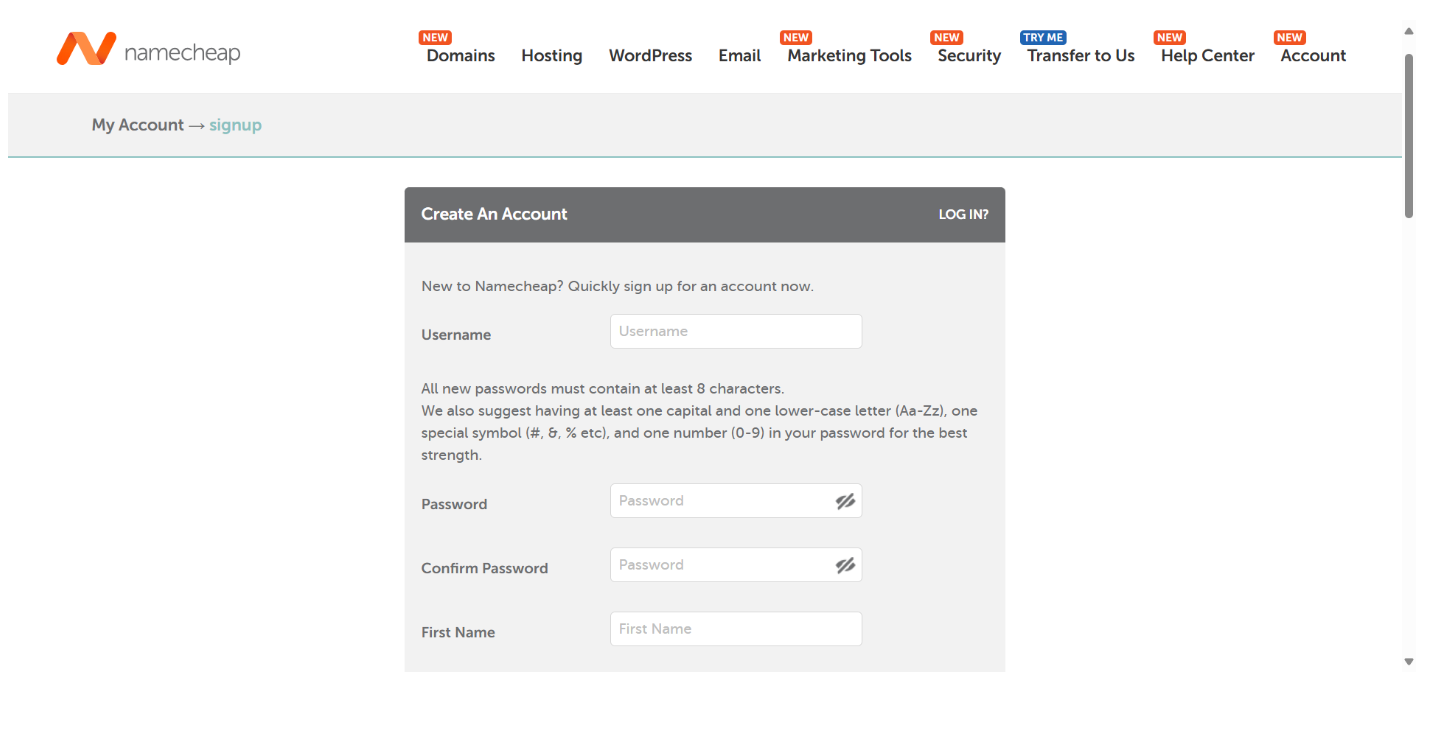This screenshot has width=1440, height=736.
Task: Click the First Name label
Action: click(x=458, y=632)
